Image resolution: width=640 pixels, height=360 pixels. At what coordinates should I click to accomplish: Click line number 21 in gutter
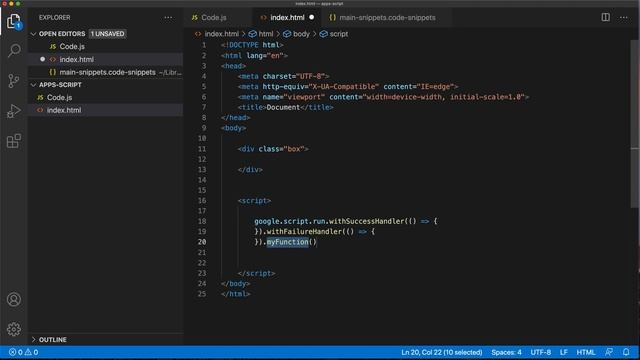(202, 252)
